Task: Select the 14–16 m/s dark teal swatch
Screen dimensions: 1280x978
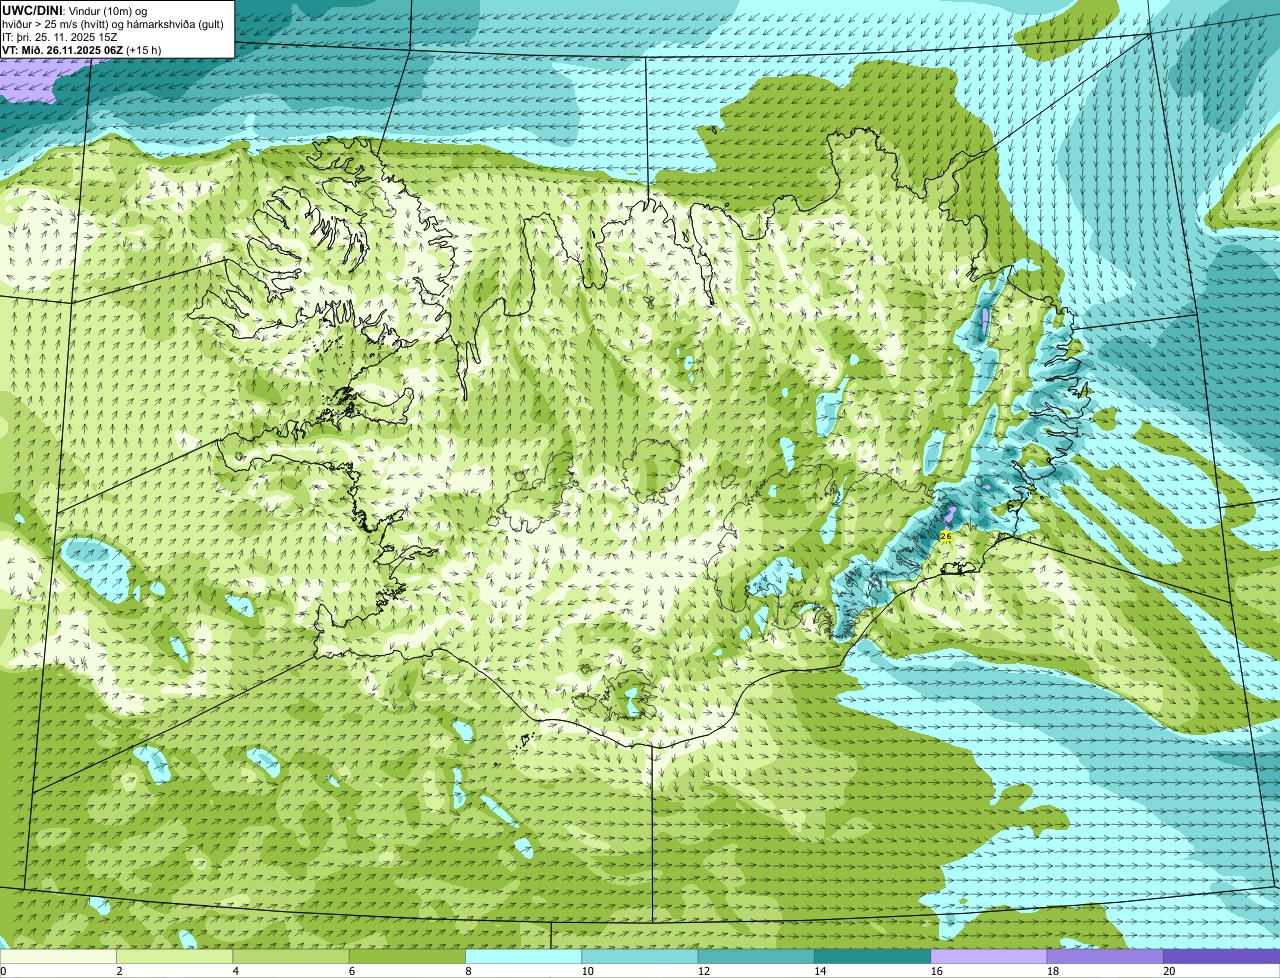Action: point(873,956)
